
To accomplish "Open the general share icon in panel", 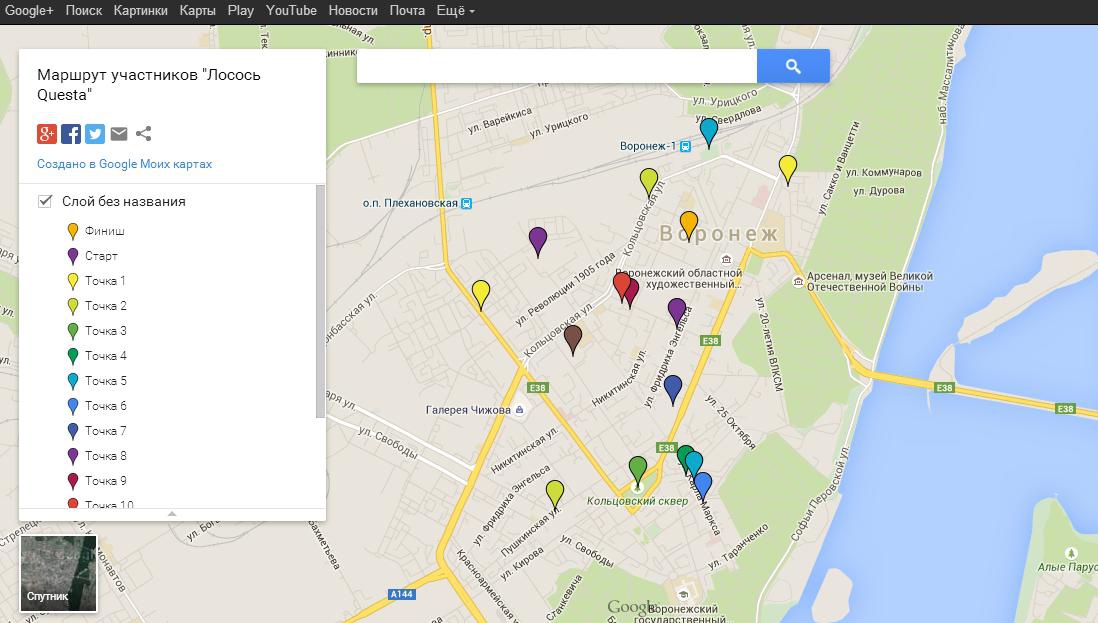I will 144,134.
